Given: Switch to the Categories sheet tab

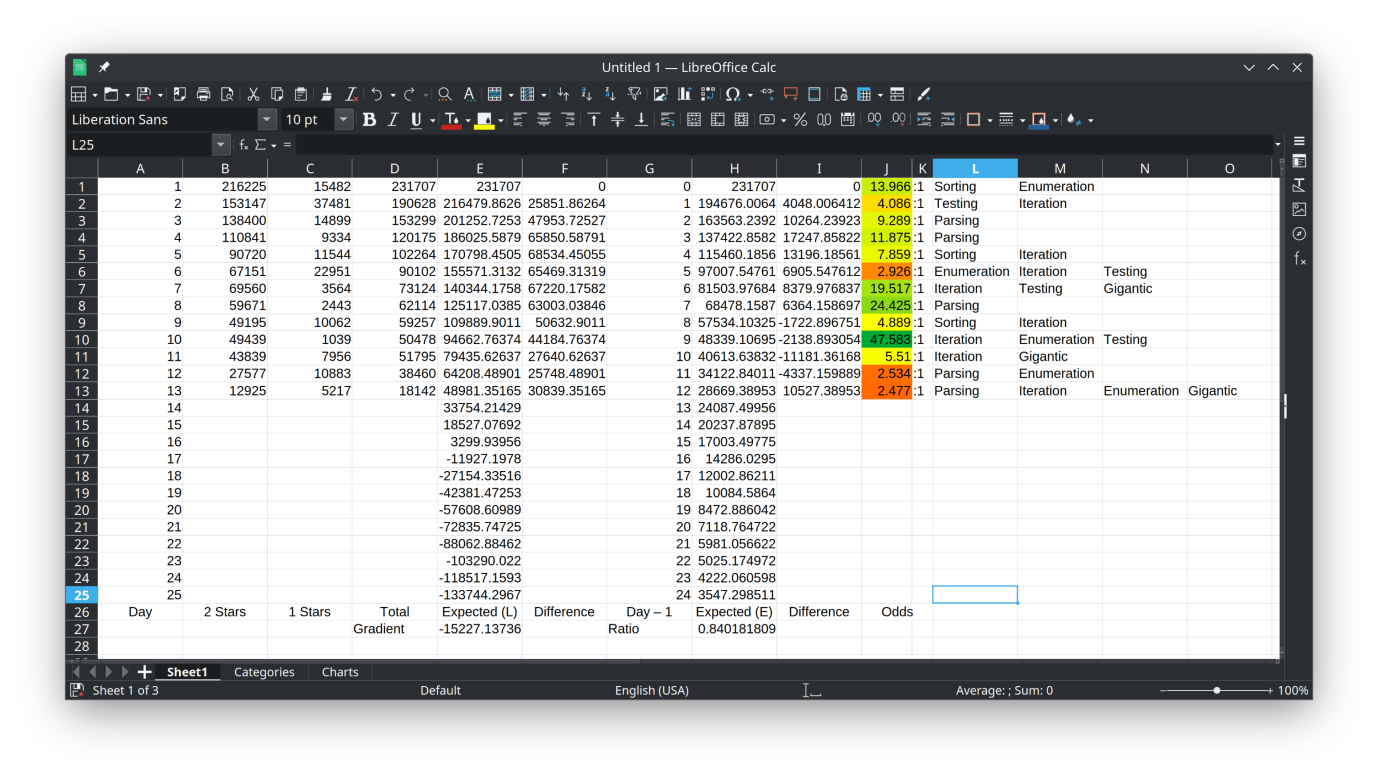Looking at the screenshot, I should coord(264,672).
